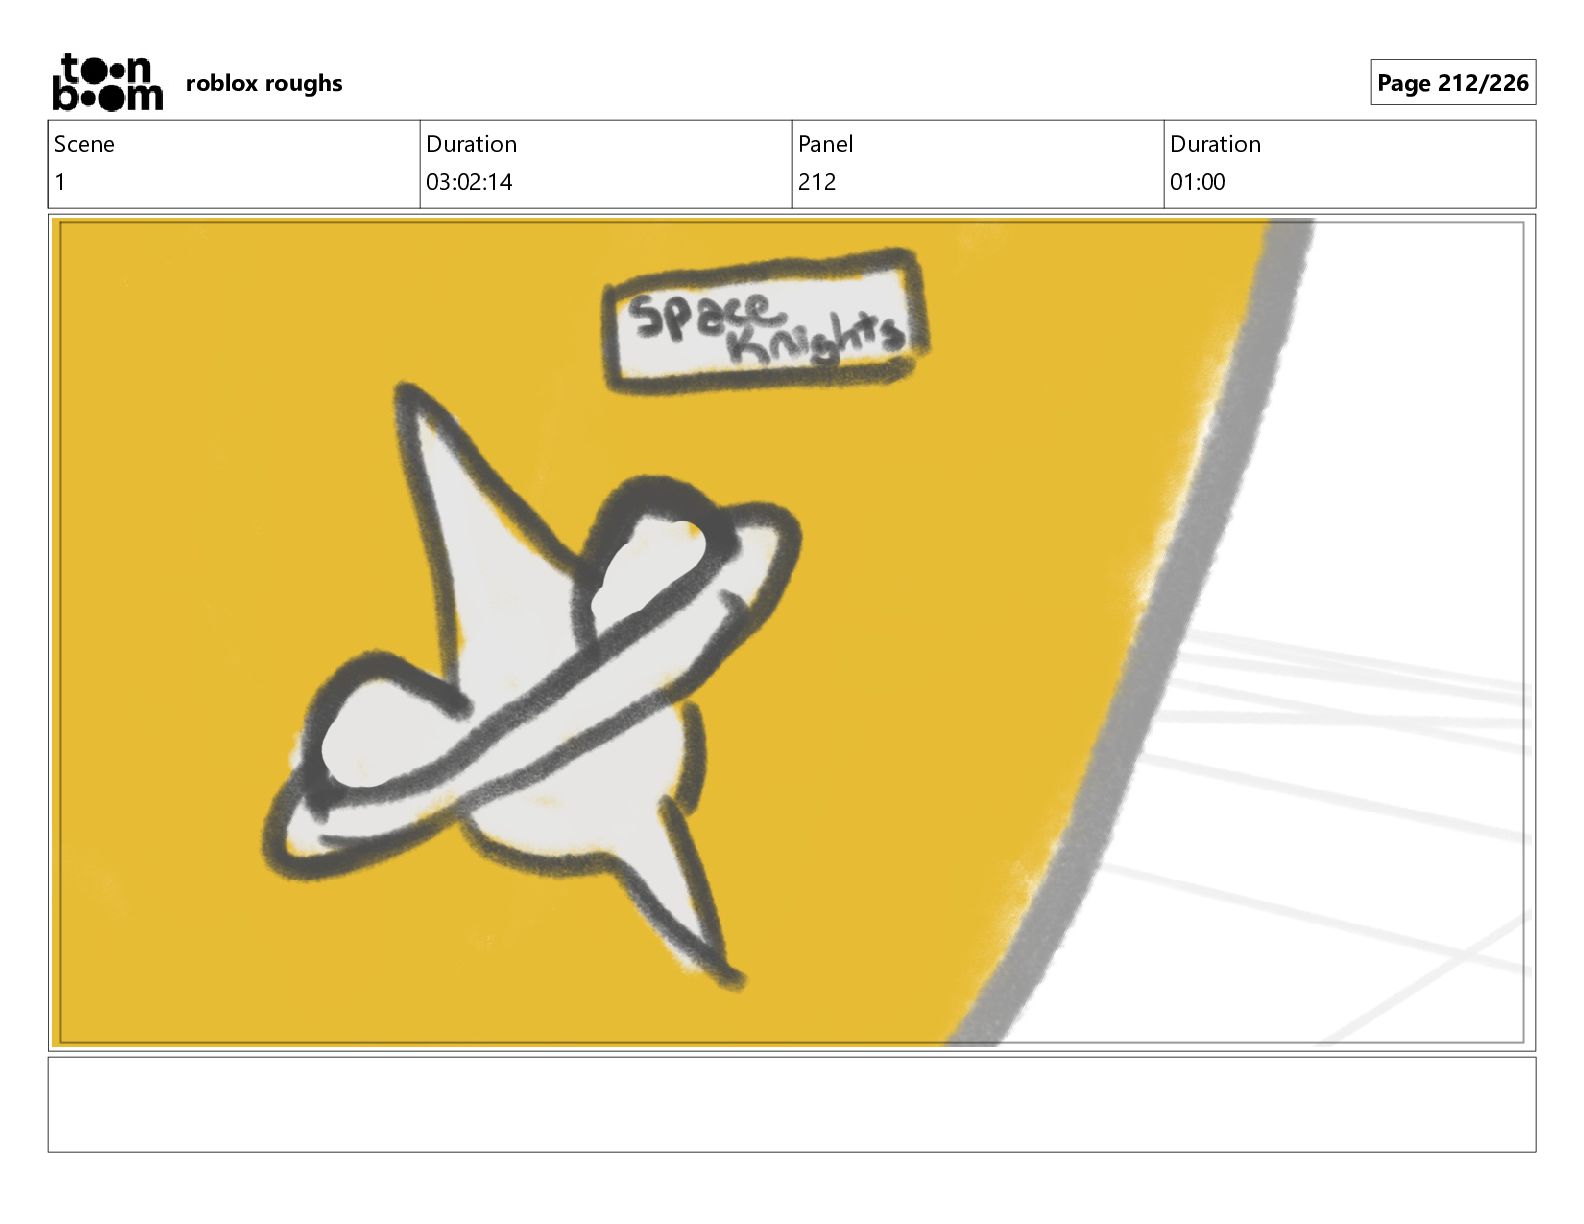Click the 'Space Knights' sign in the drawing

pyautogui.click(x=767, y=322)
